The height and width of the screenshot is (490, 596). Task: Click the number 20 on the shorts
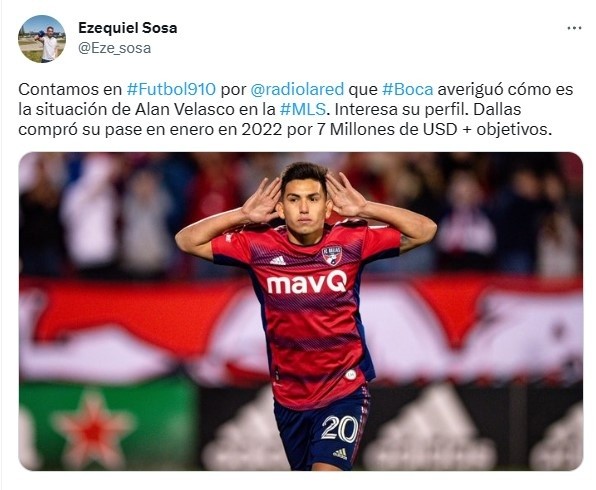coord(339,429)
